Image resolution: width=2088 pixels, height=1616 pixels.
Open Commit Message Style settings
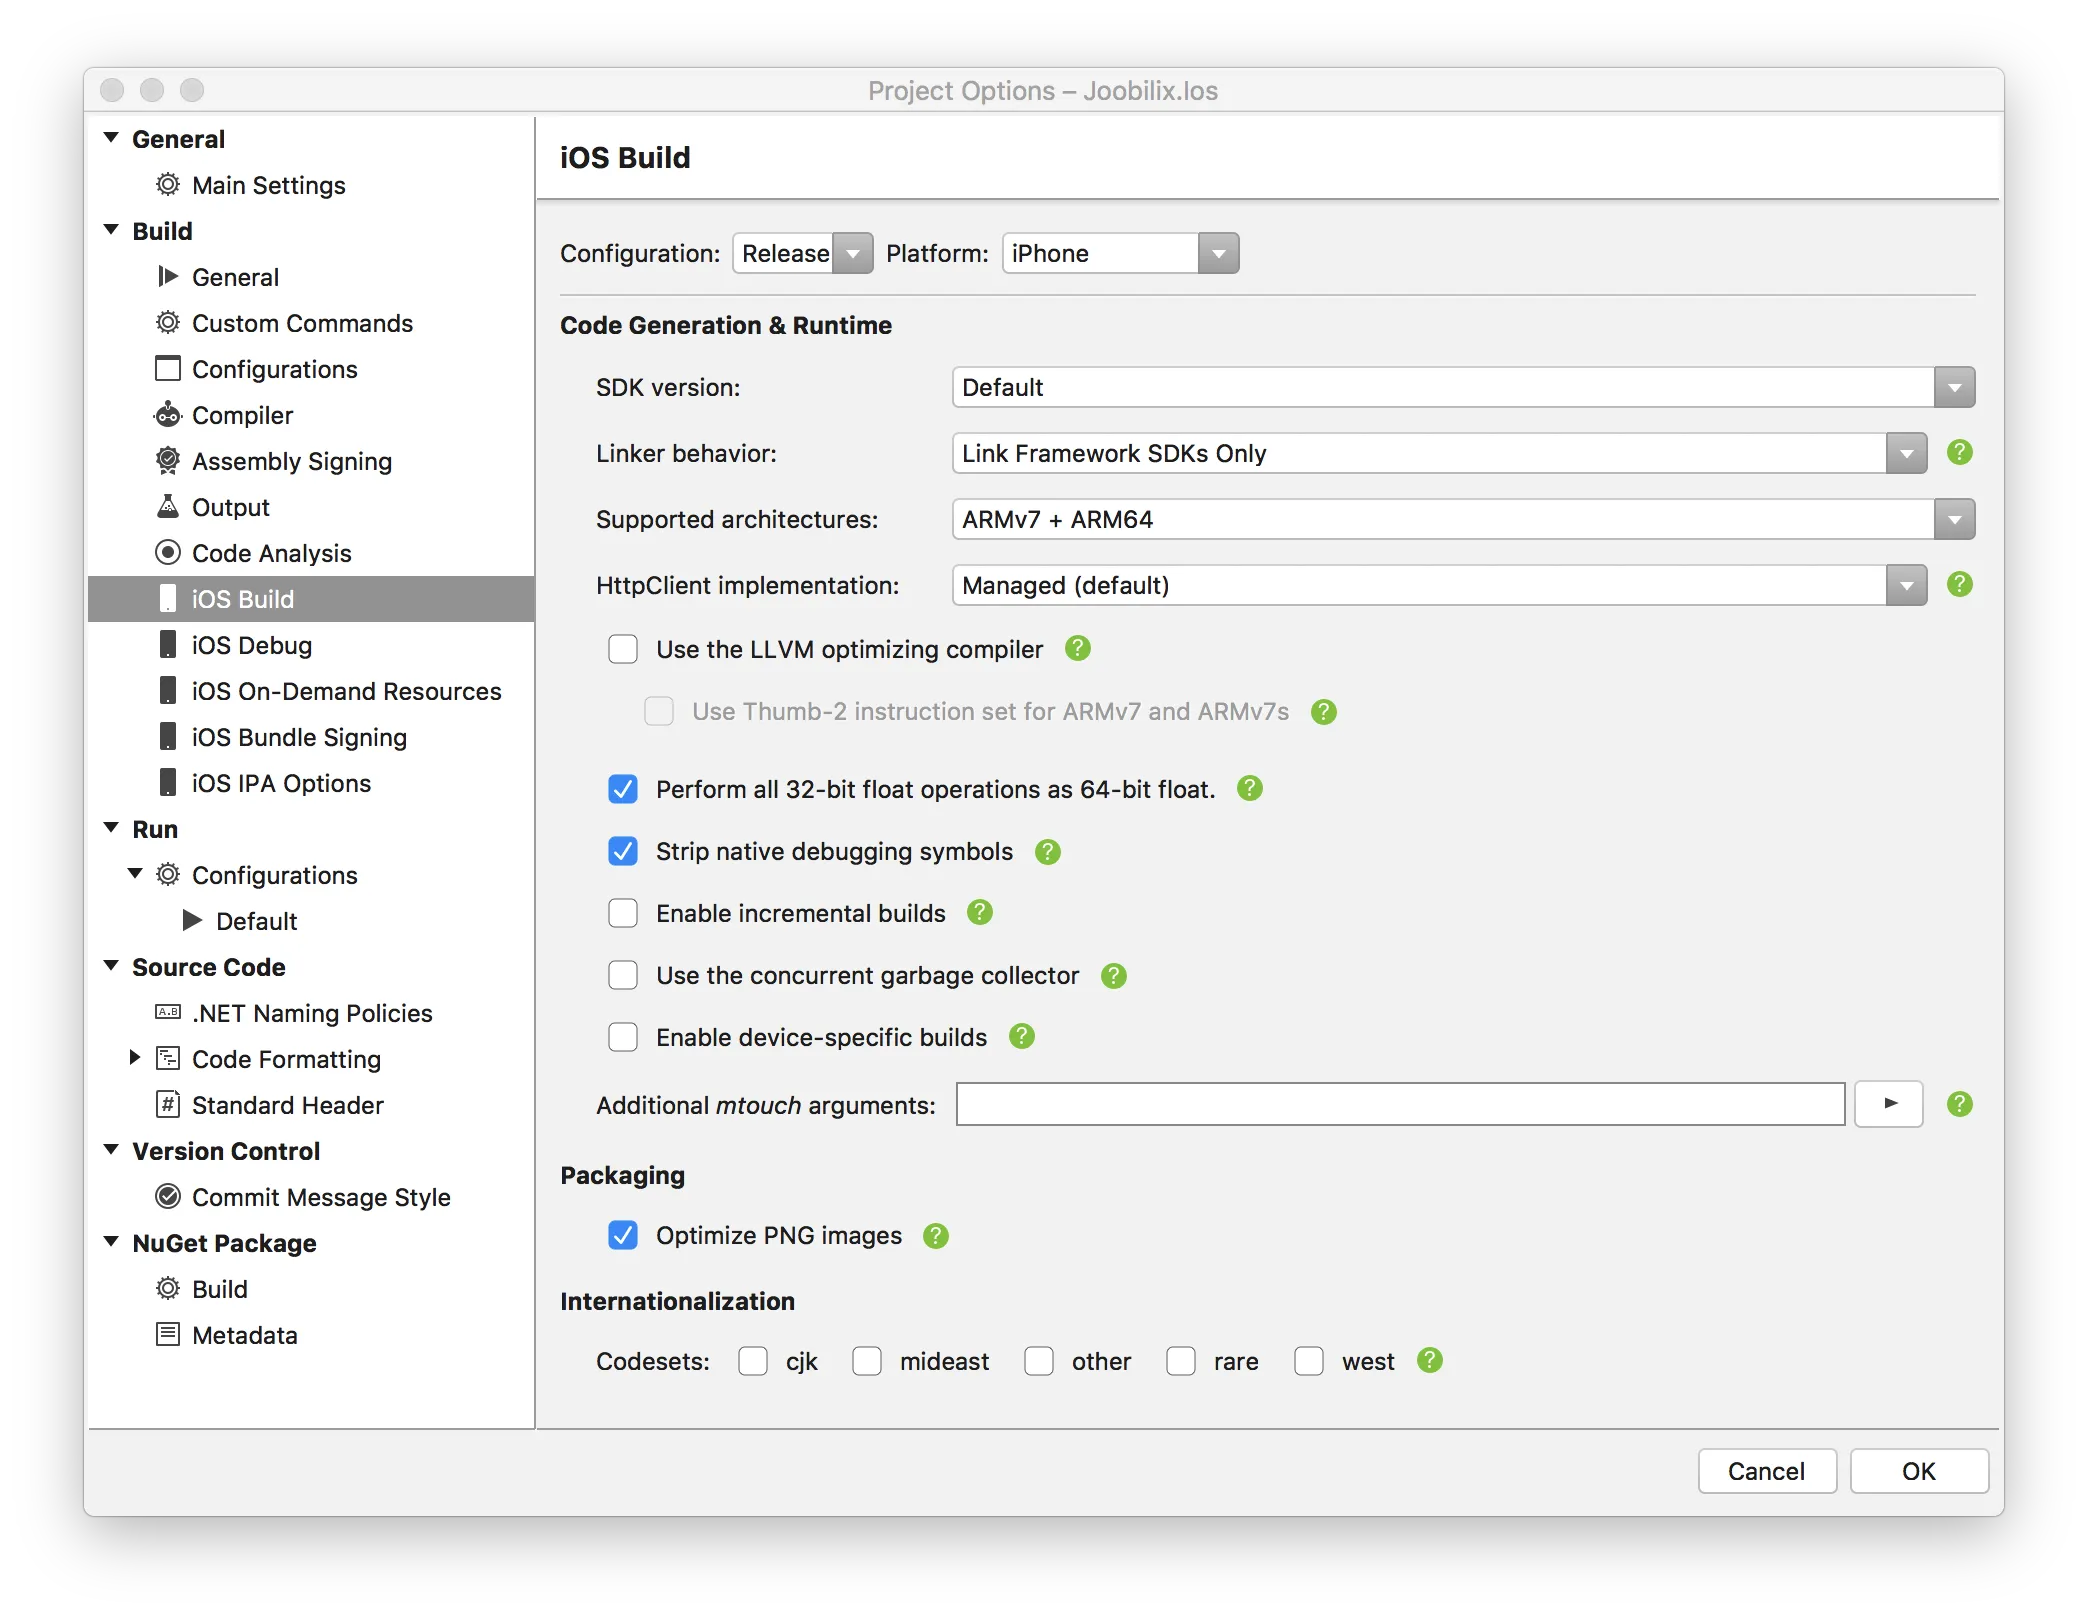click(320, 1197)
